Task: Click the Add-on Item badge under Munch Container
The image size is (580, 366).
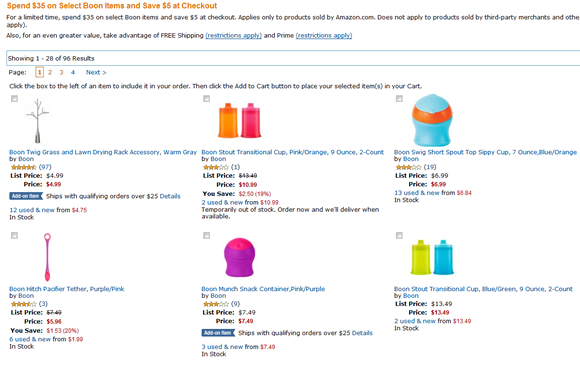Action: click(218, 333)
